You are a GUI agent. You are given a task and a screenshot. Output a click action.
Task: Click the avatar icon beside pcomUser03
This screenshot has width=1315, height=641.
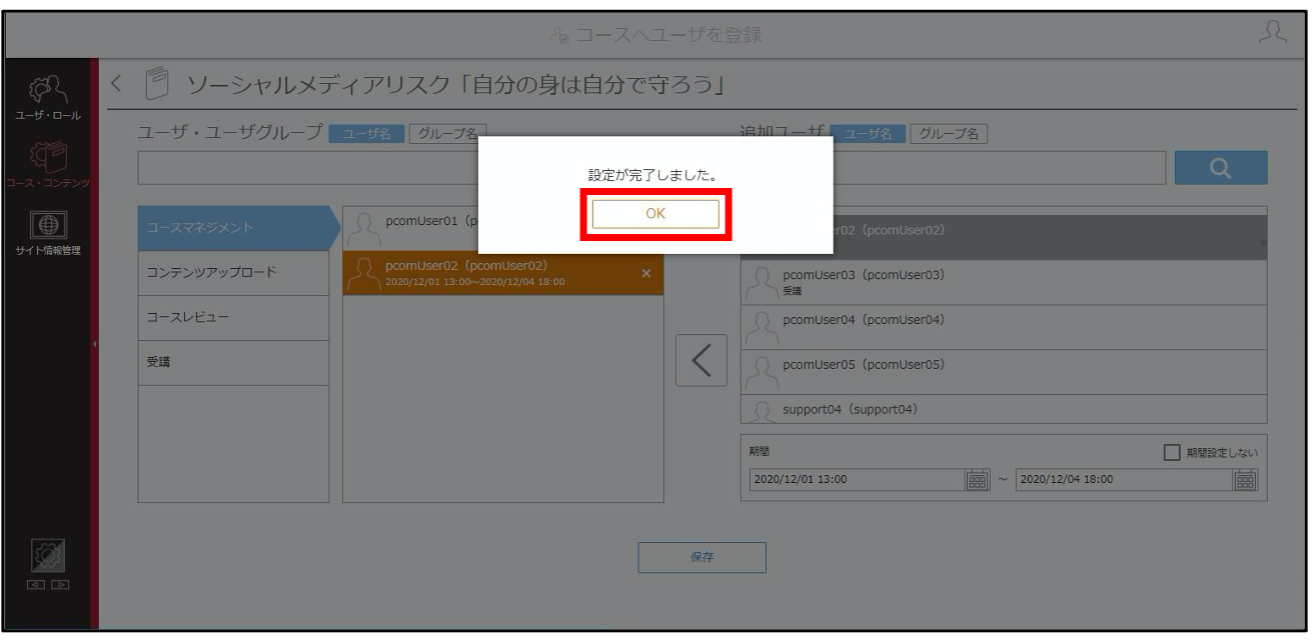763,283
